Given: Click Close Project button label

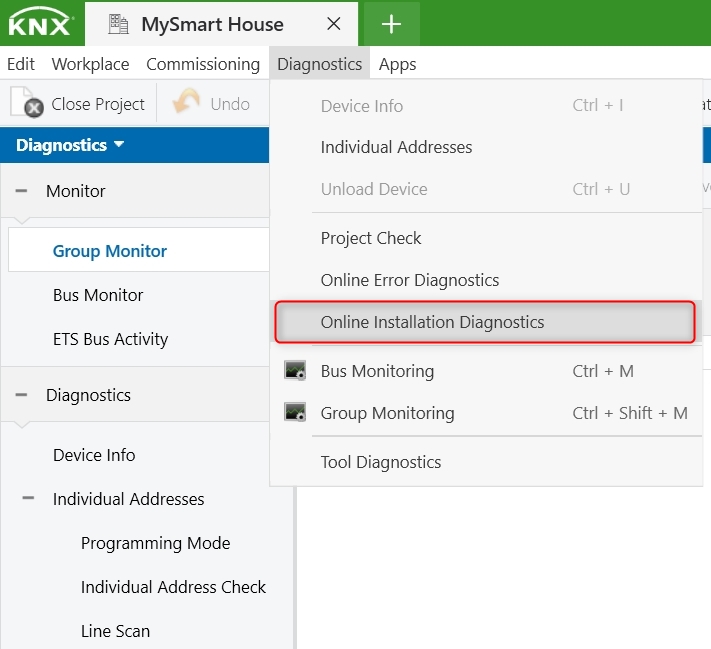Looking at the screenshot, I should coord(98,104).
